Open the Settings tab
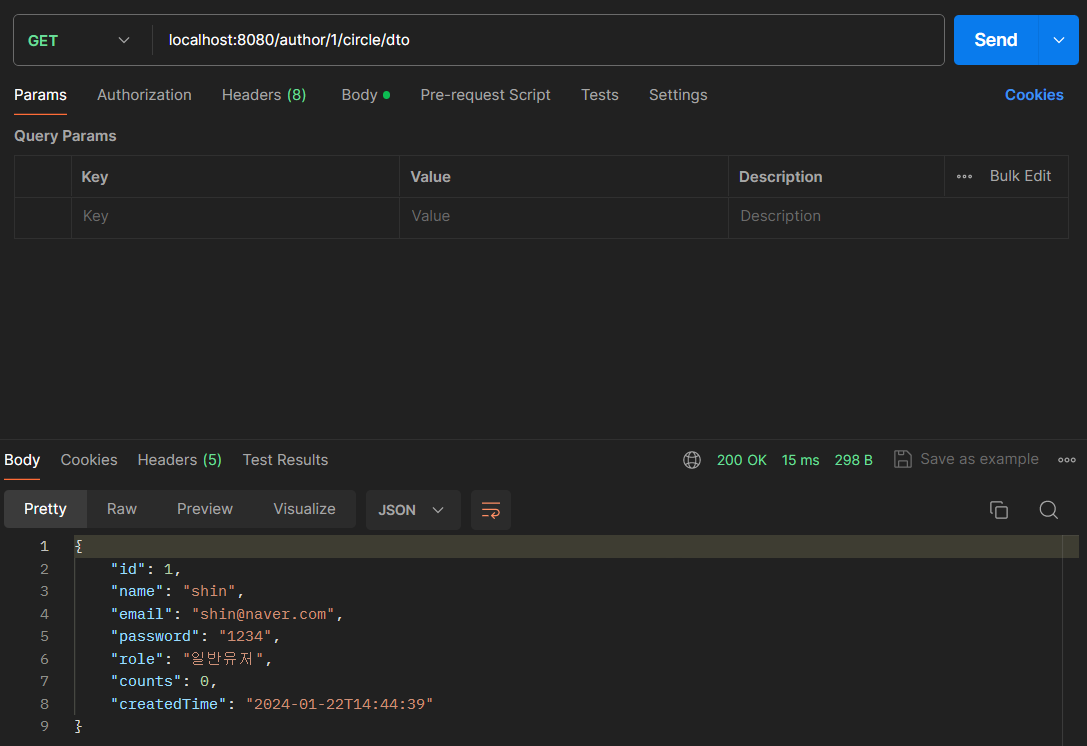1087x746 pixels. pos(678,95)
